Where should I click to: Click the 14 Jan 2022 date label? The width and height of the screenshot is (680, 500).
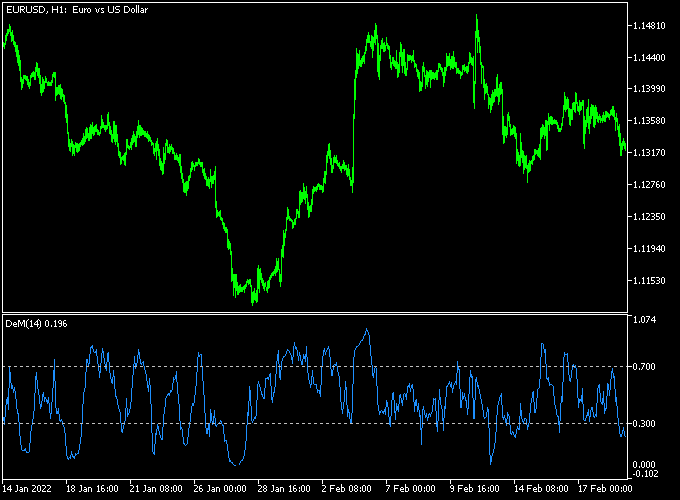tap(27, 489)
